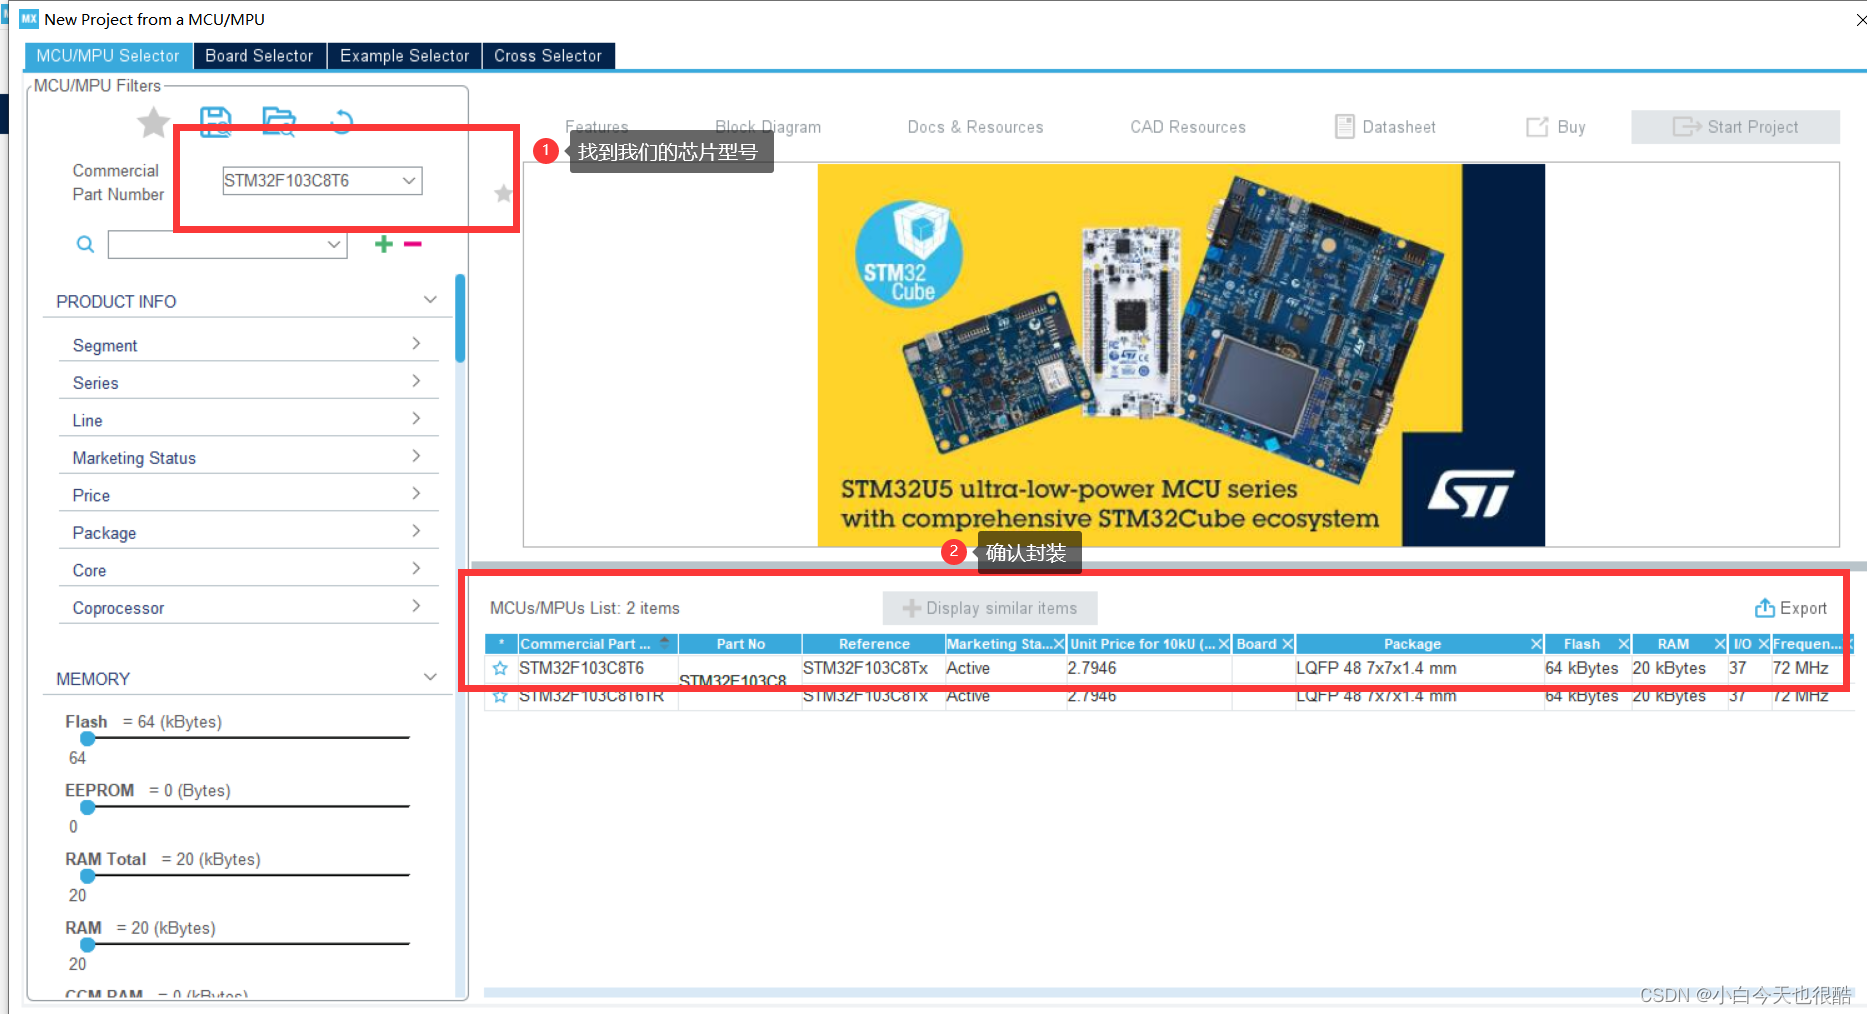
Task: Save current MCU filter settings
Action: pos(216,121)
